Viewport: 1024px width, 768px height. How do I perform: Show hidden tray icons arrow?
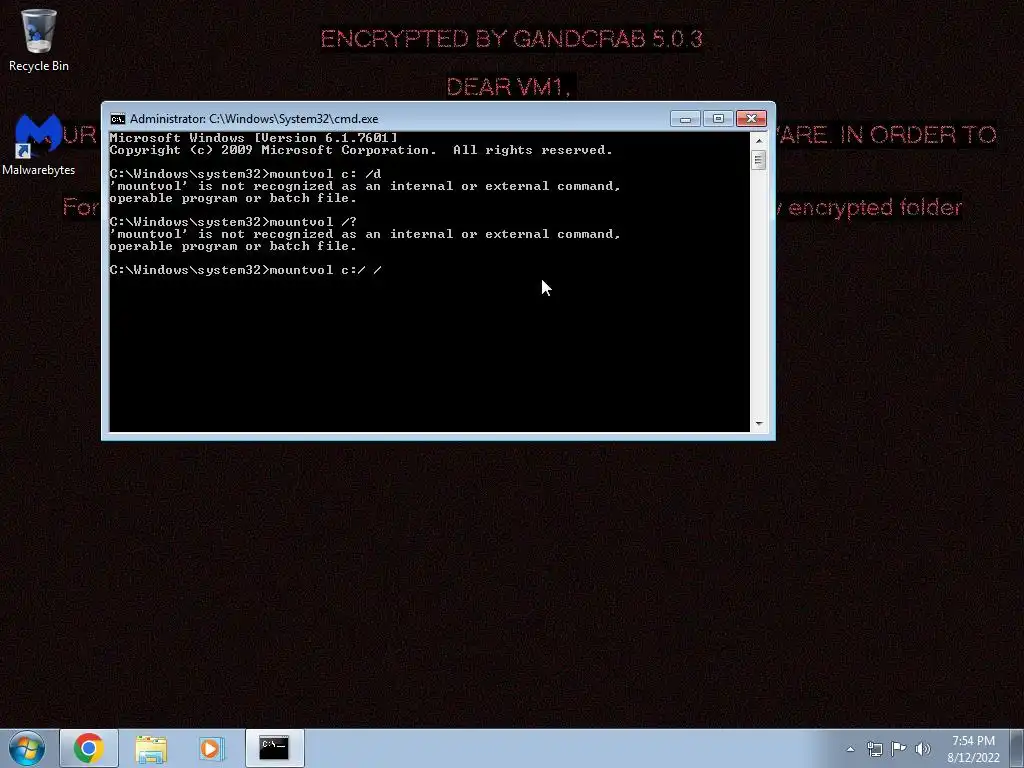point(850,749)
